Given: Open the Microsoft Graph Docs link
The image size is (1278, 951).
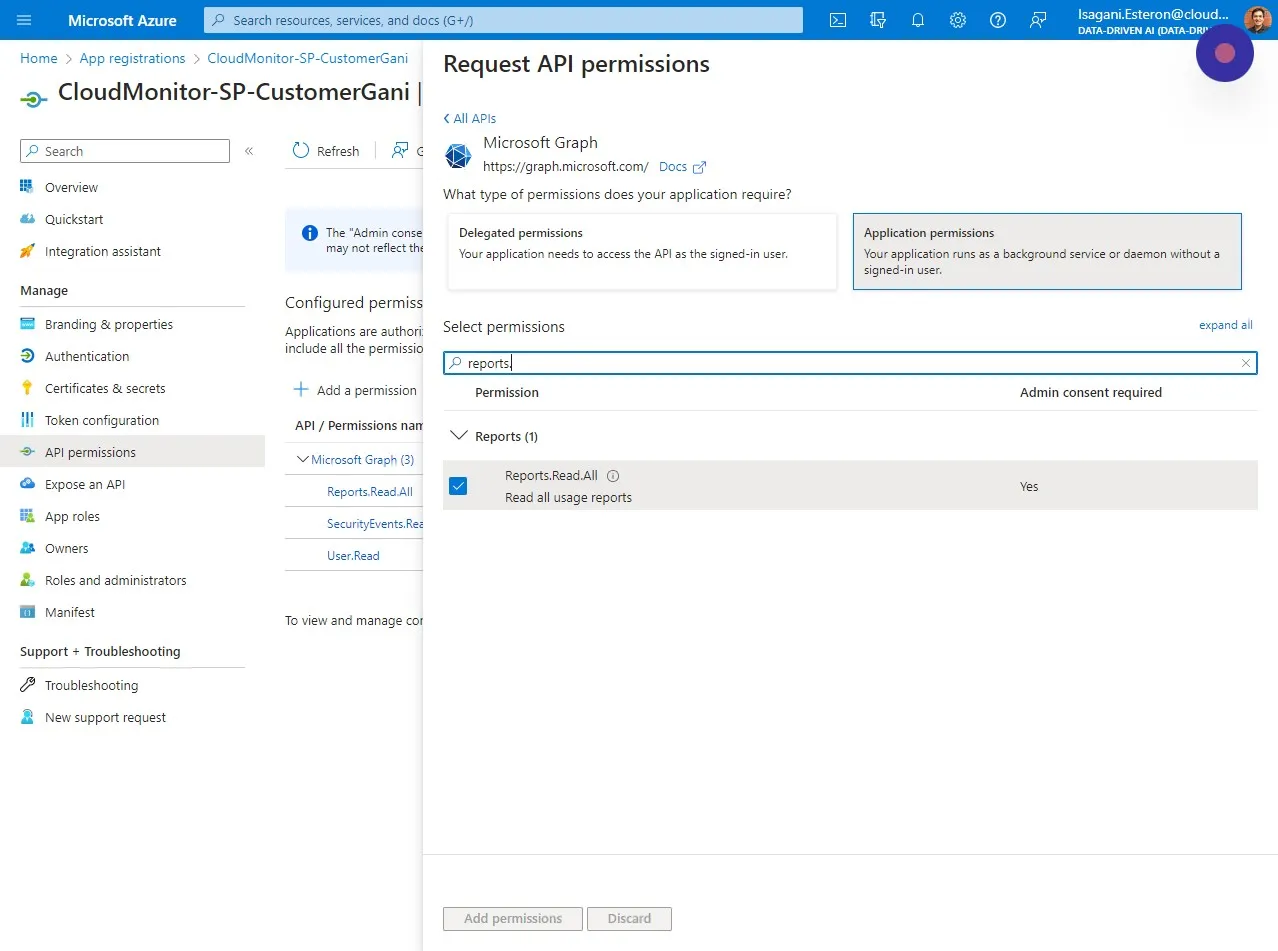Looking at the screenshot, I should [x=682, y=167].
